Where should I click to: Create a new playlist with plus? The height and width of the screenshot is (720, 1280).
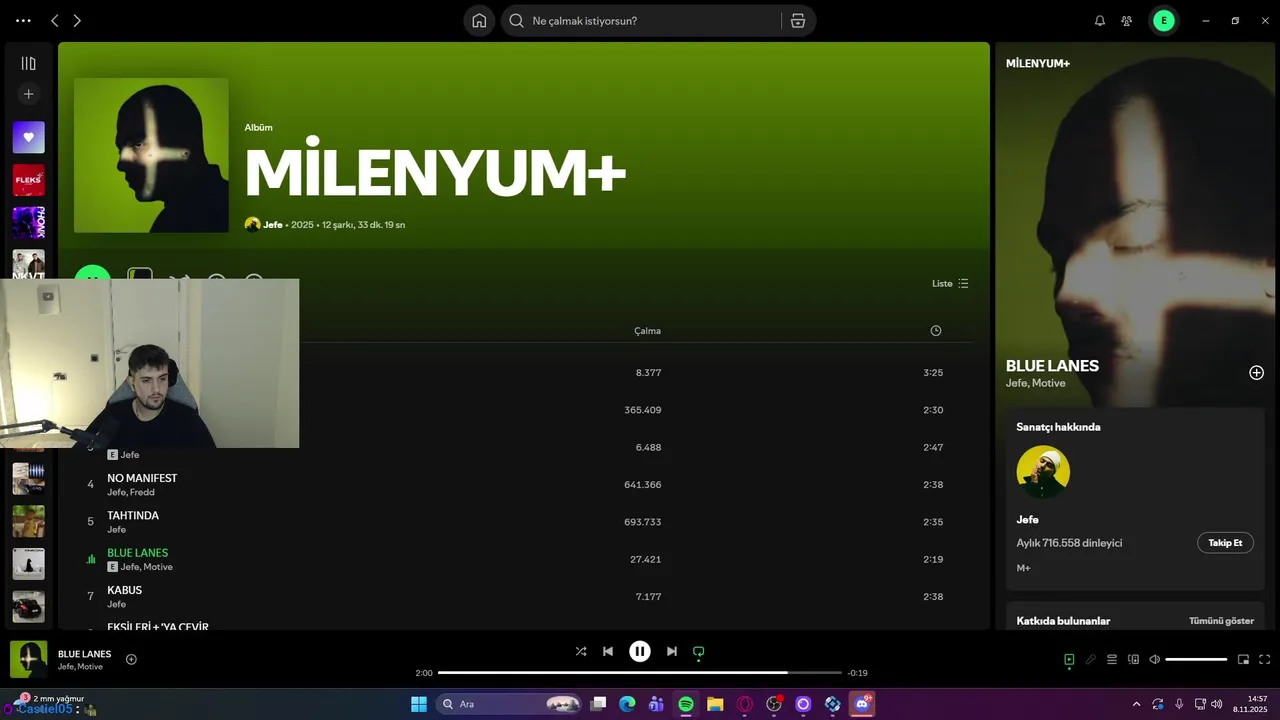[x=29, y=94]
